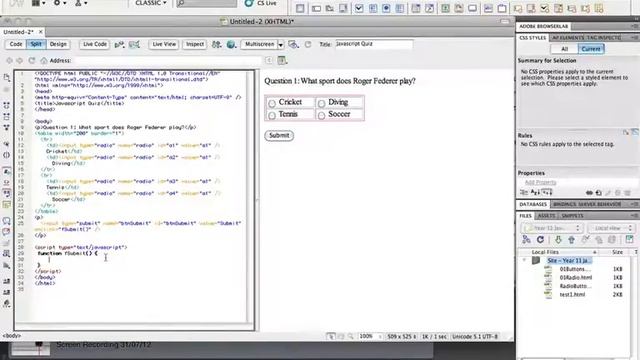Click Connect to remote server icon
Viewport: 640px width, 360px height.
526,240
